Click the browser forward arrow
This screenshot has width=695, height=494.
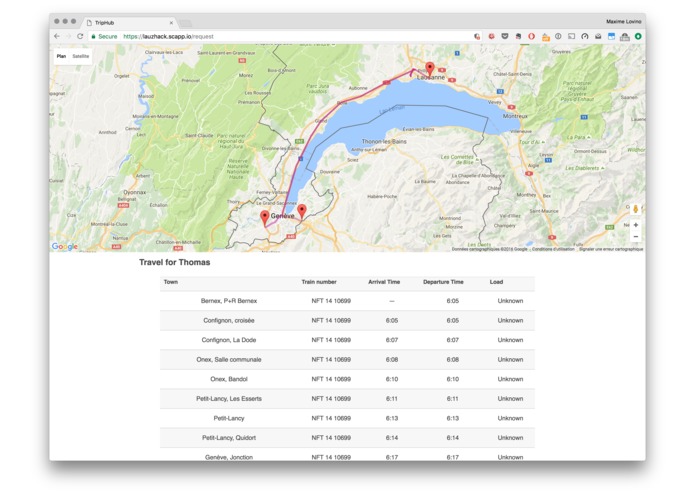point(68,36)
